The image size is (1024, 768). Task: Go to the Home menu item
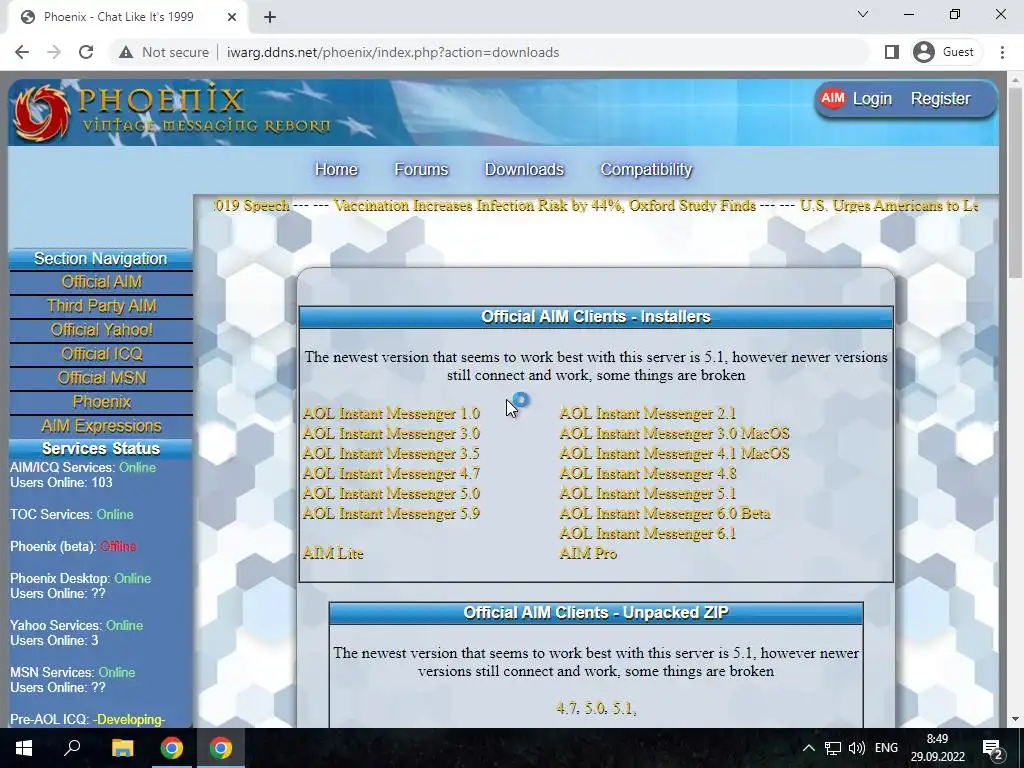[336, 170]
